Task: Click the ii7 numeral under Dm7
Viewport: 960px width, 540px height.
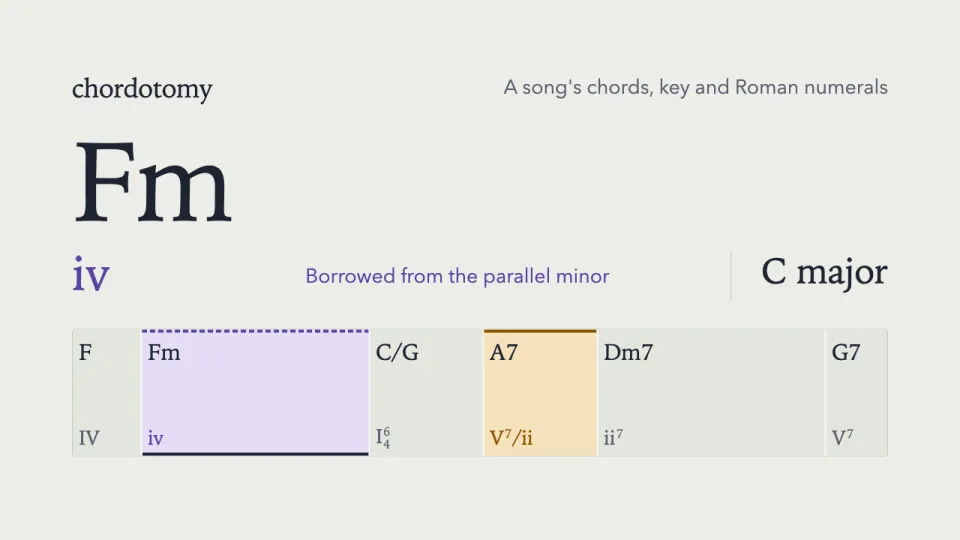Action: pos(613,437)
